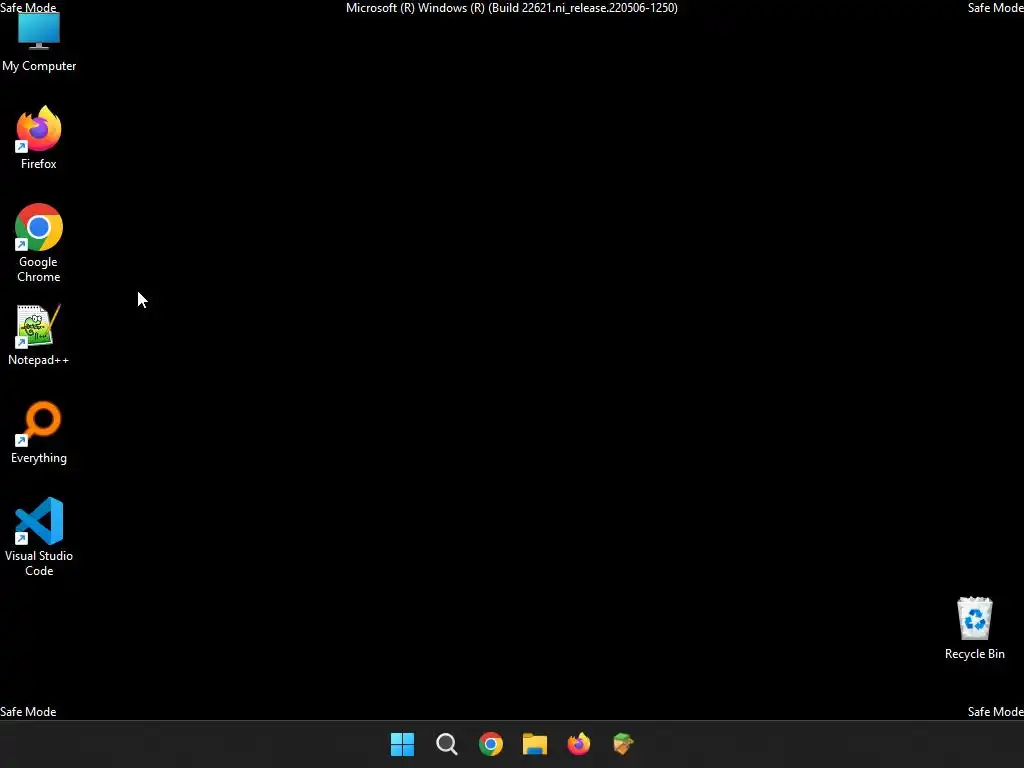This screenshot has height=768, width=1024.
Task: Click the 'Notepad++' label text
Action: [x=39, y=360]
